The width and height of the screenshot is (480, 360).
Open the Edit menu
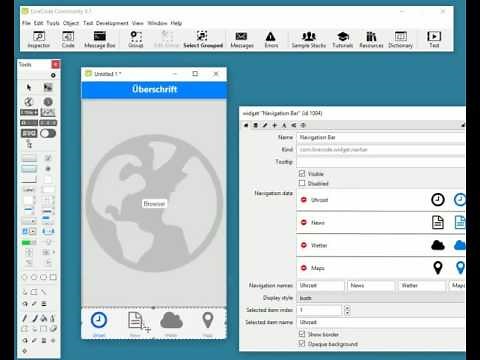pos(38,23)
